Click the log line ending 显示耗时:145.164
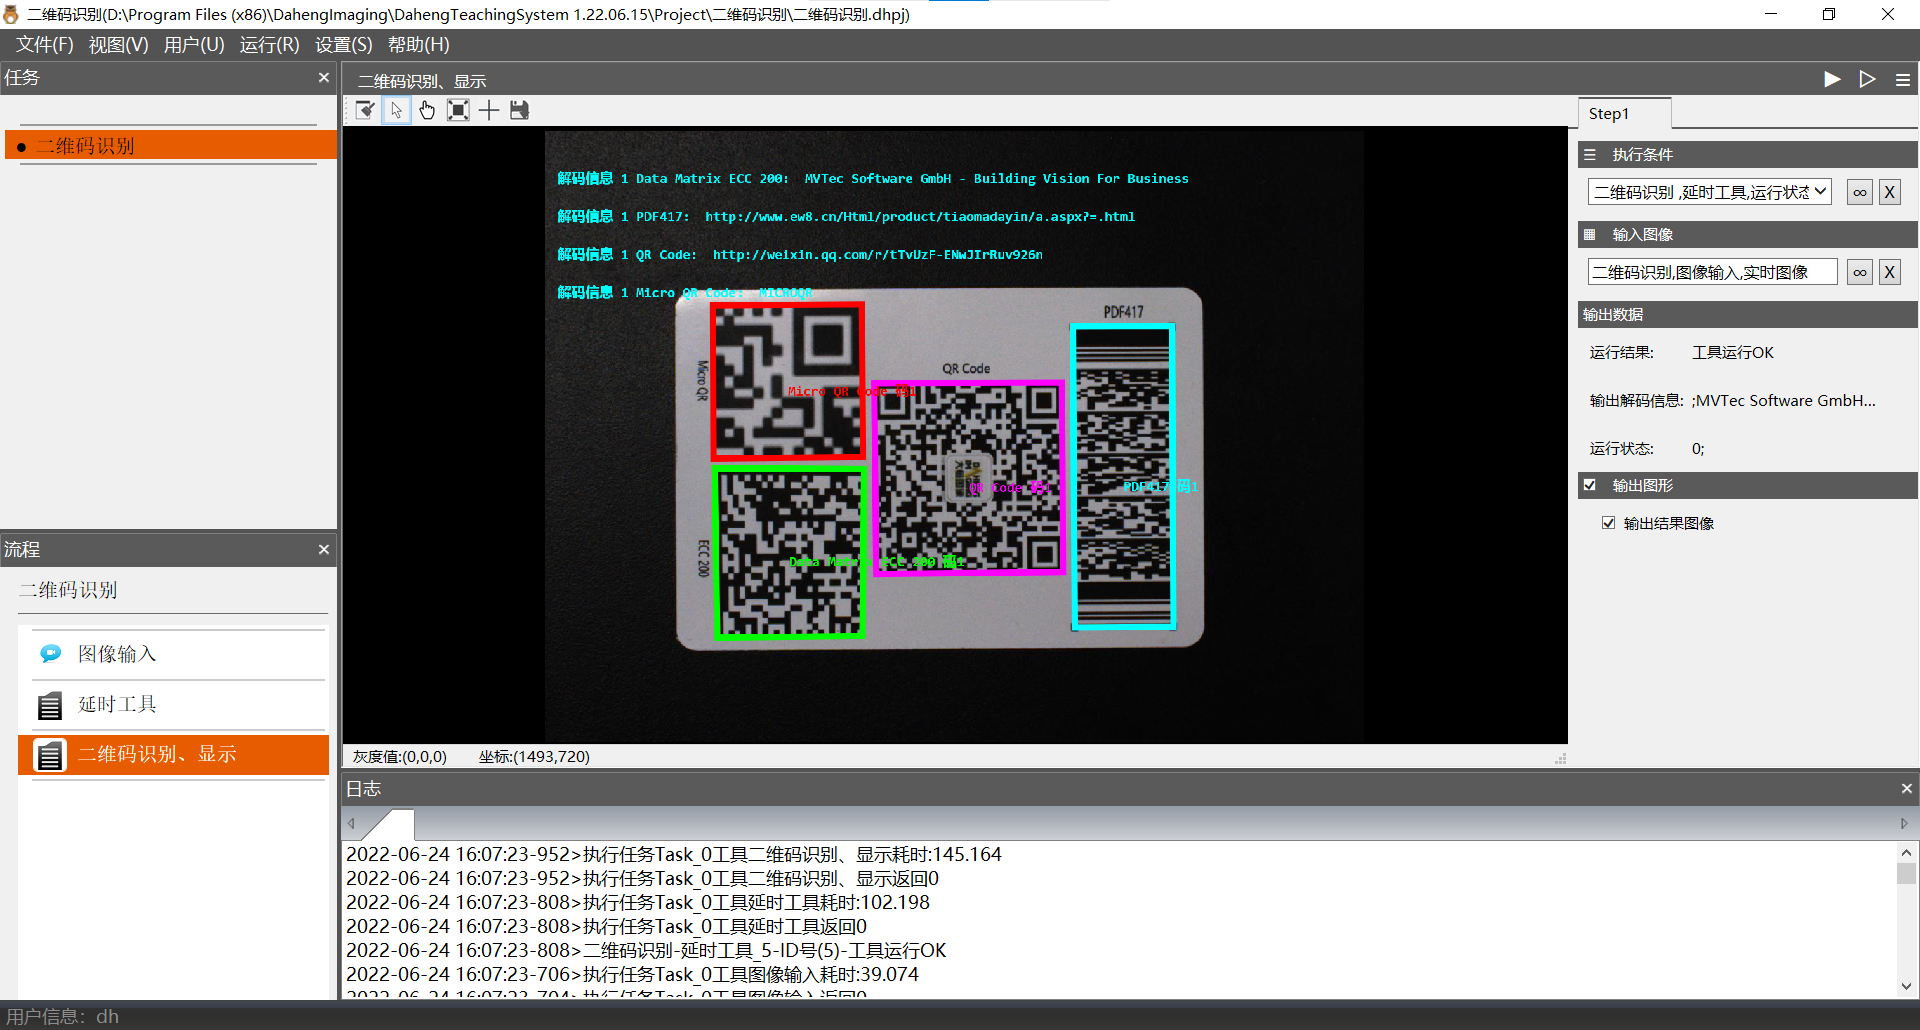 click(x=673, y=855)
